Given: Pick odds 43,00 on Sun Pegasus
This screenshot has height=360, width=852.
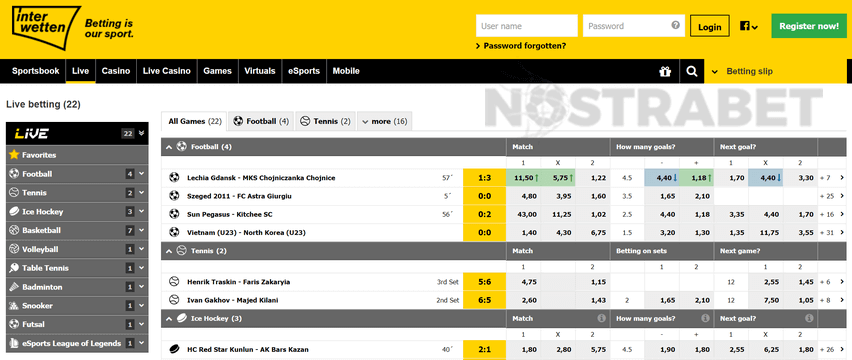Looking at the screenshot, I should click(523, 214).
